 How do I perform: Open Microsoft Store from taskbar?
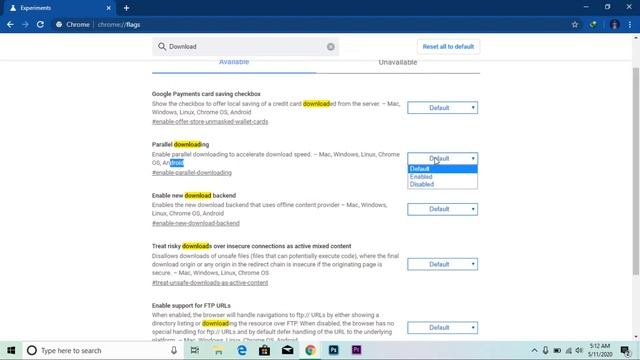(264, 350)
